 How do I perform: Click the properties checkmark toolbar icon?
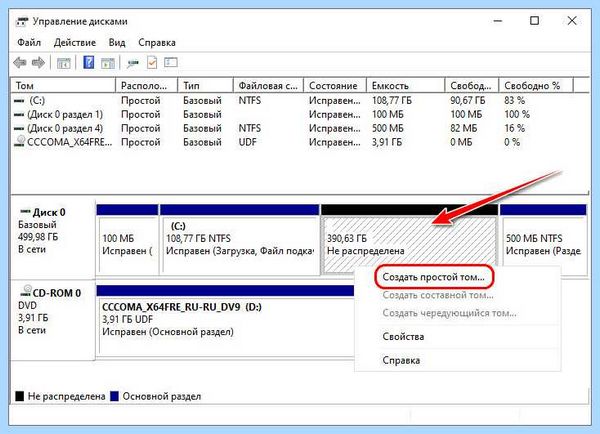(x=152, y=62)
